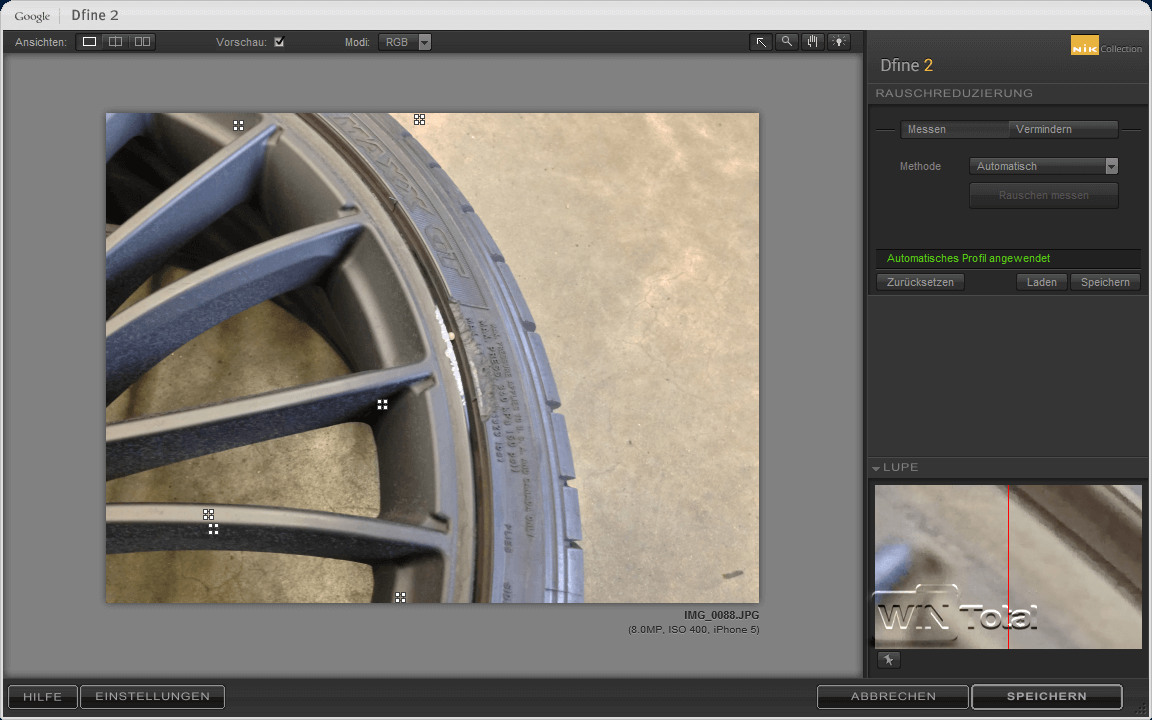Switch to side-by-side view
Image resolution: width=1152 pixels, height=720 pixels.
point(142,42)
